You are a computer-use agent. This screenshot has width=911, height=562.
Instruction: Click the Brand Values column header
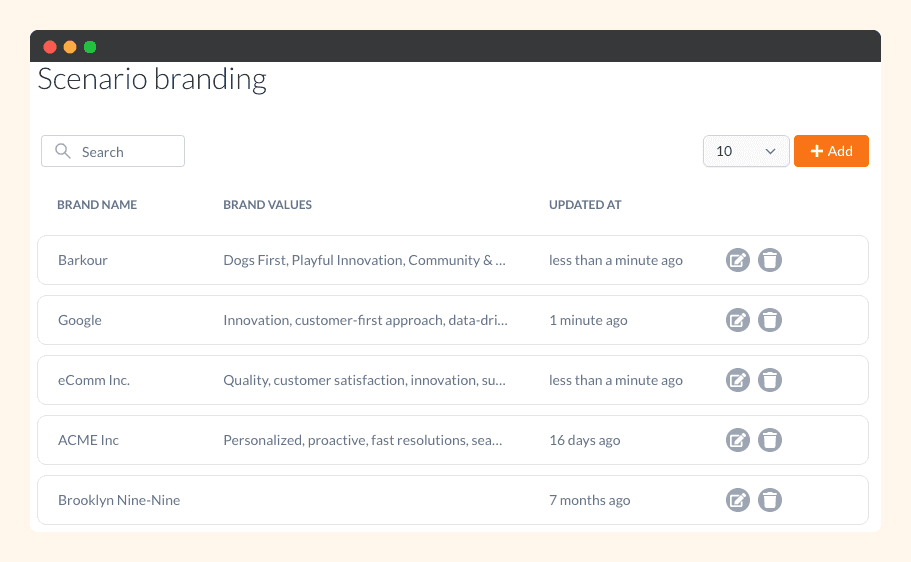pos(267,205)
